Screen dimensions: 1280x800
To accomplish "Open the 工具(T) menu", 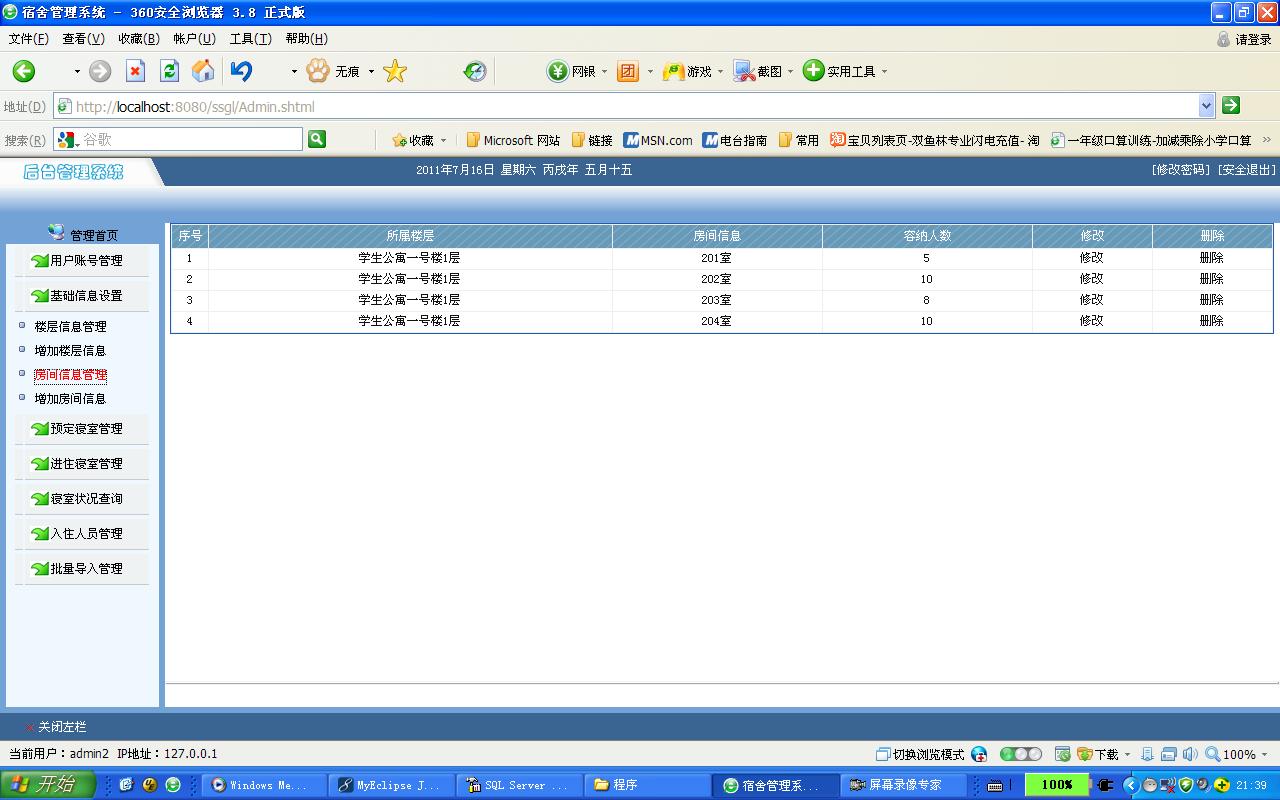I will [x=250, y=39].
